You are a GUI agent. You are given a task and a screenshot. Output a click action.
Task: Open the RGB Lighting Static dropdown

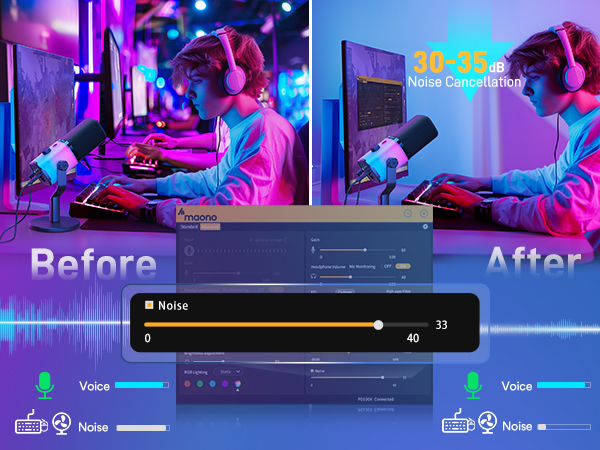tap(227, 369)
